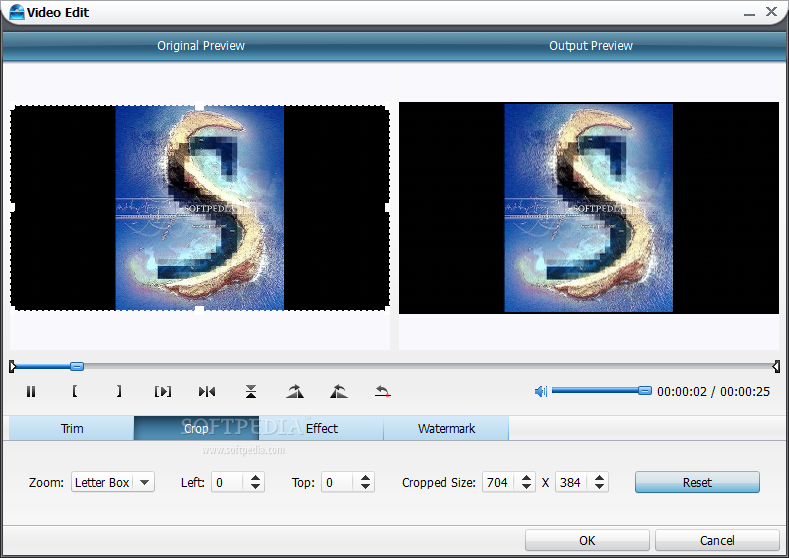Switch to the Crop tab

point(196,428)
